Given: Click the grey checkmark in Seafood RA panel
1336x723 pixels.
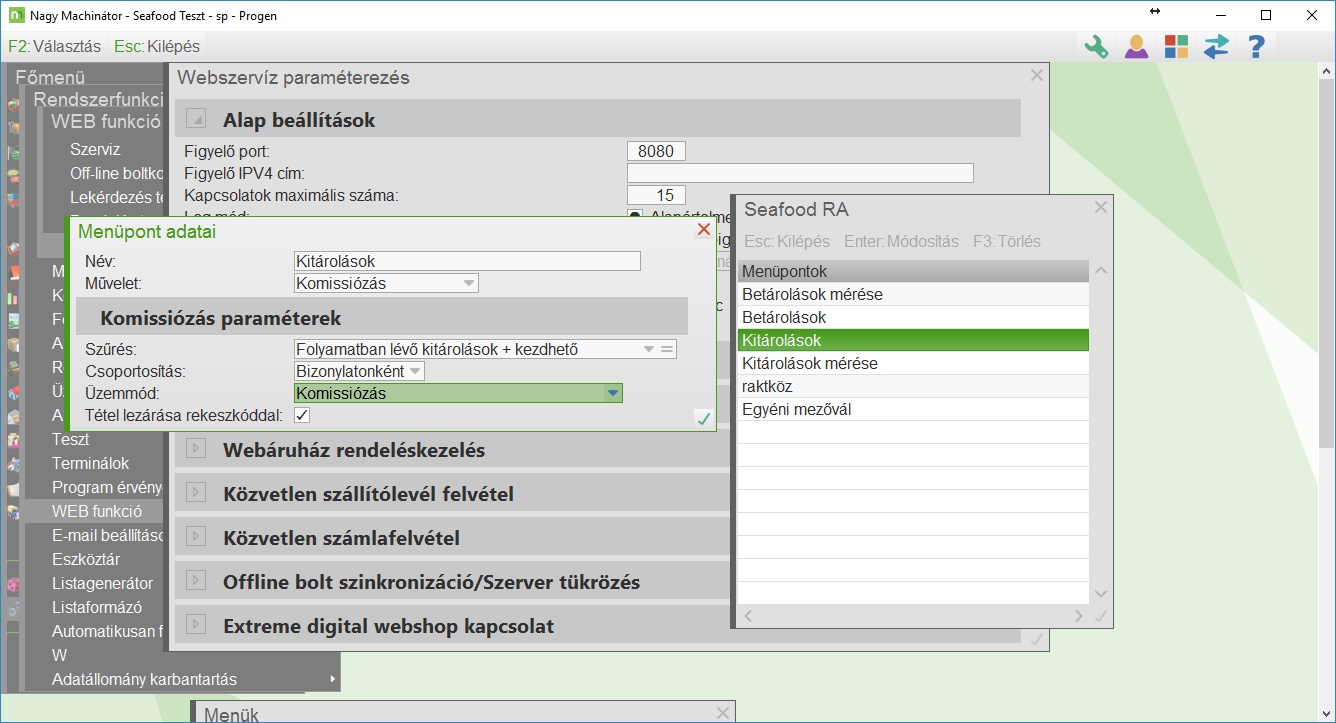Looking at the screenshot, I should click(1101, 617).
